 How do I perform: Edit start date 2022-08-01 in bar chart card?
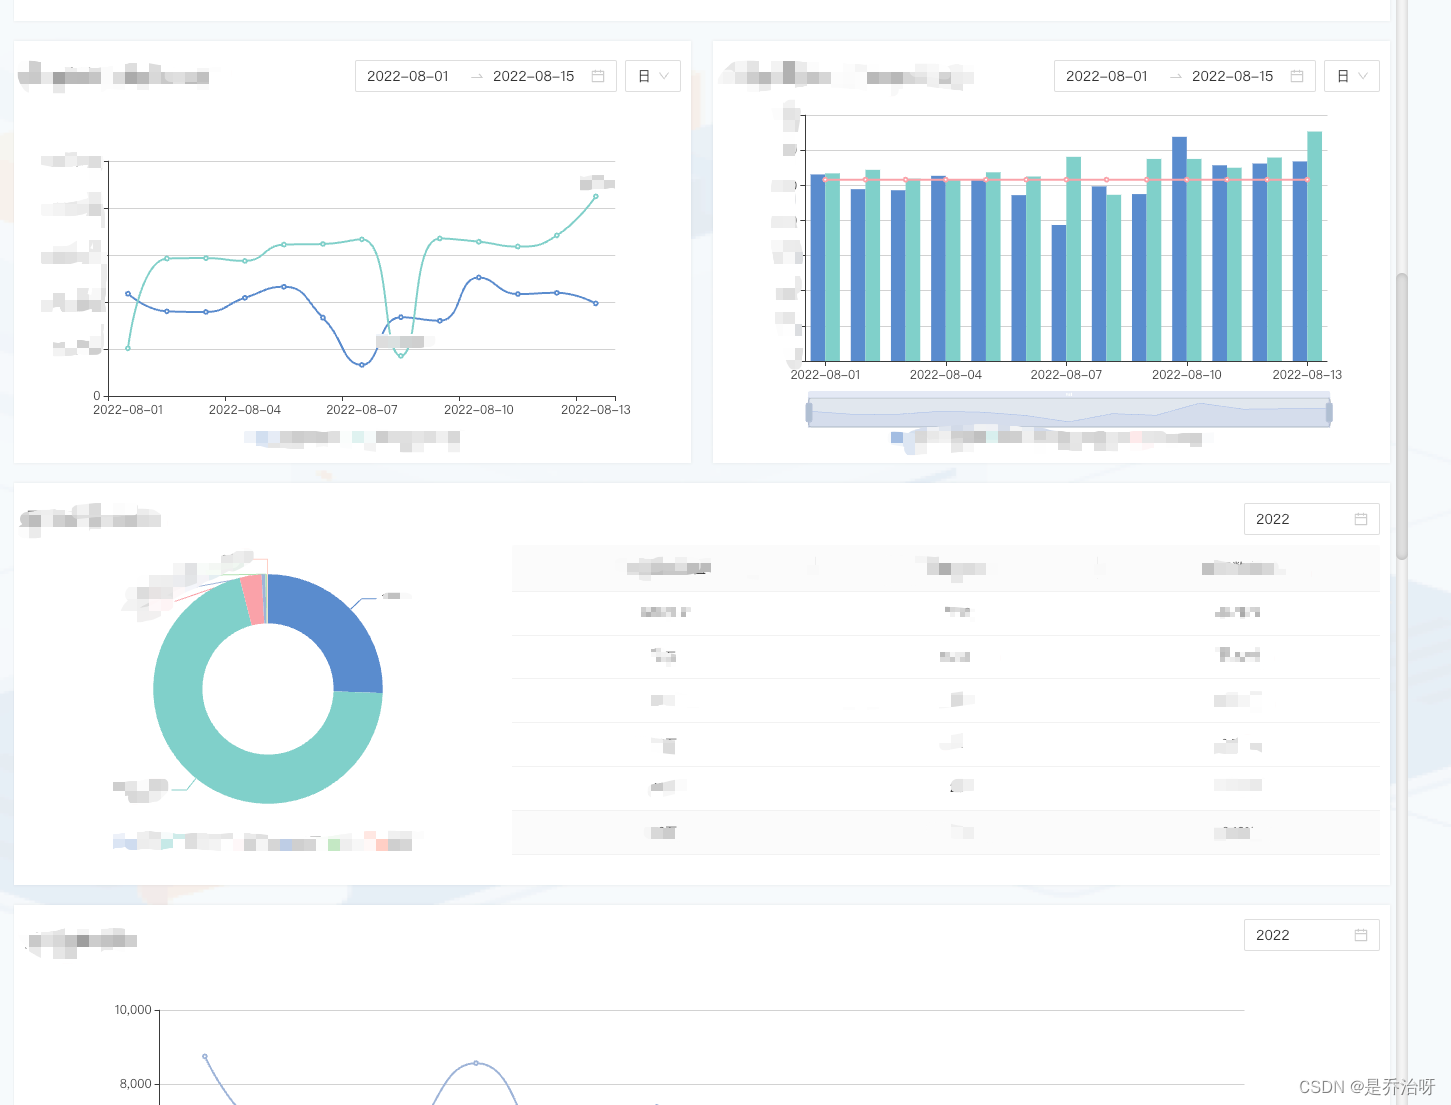click(1107, 76)
